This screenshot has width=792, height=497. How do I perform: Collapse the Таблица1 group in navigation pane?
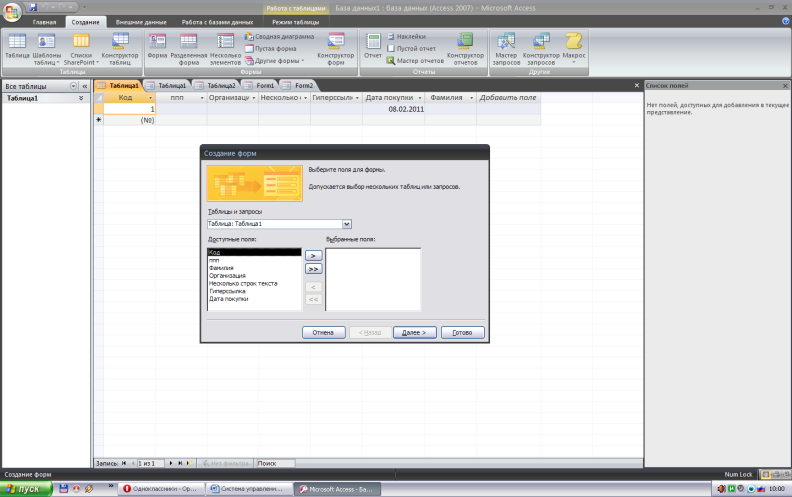point(81,98)
